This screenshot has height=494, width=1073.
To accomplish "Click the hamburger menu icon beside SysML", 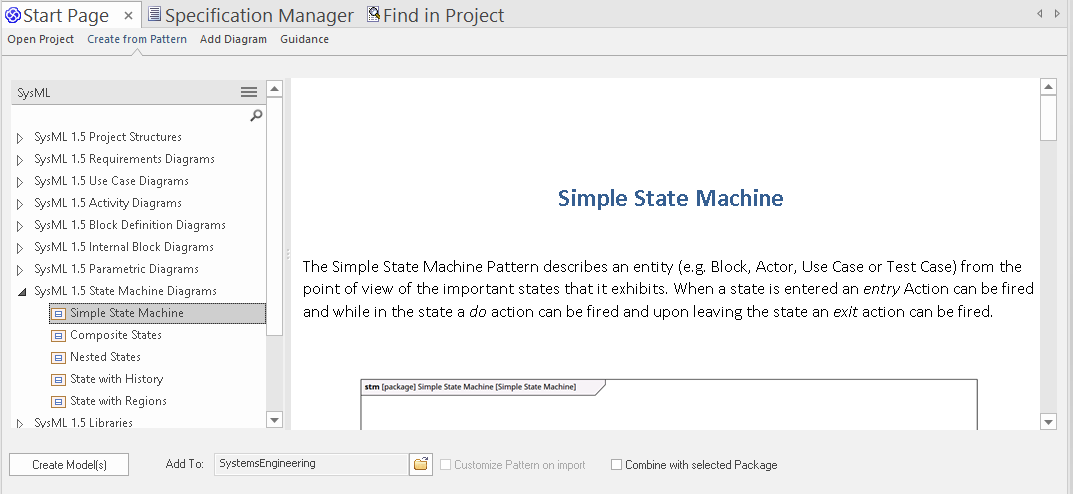I will point(249,92).
